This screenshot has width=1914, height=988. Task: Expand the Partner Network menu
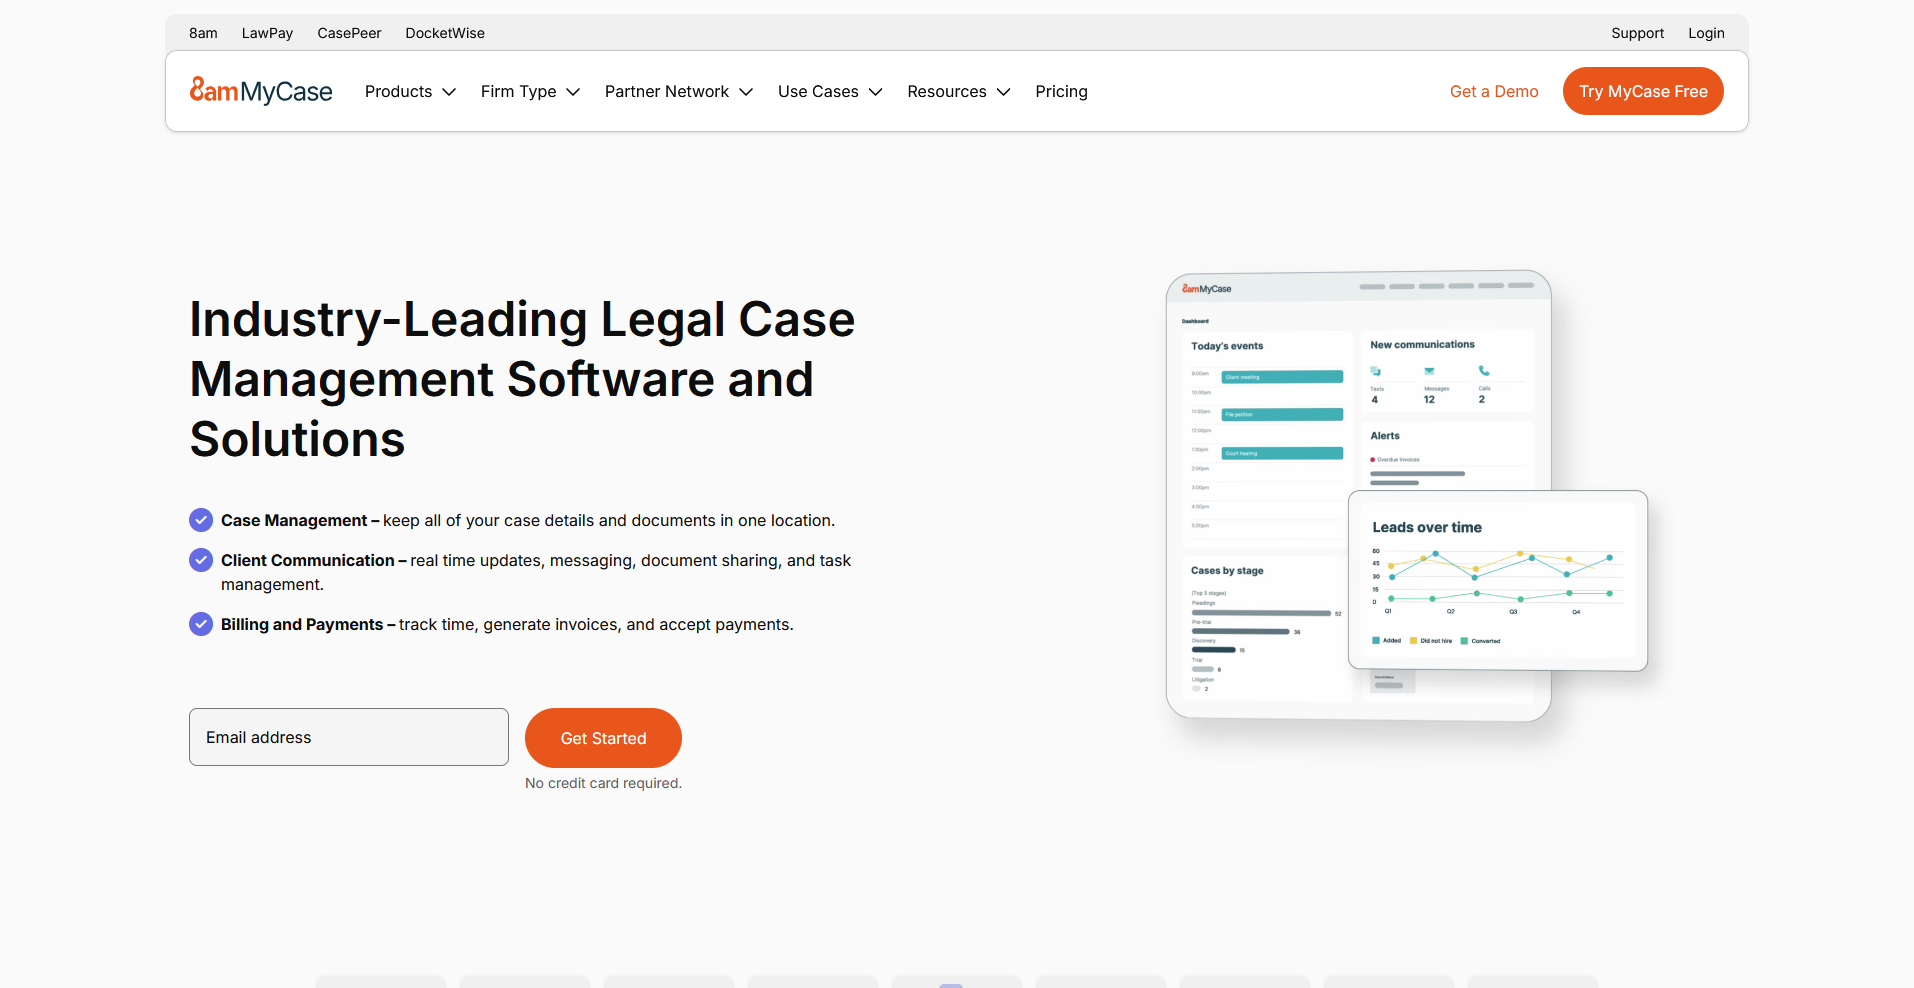point(679,91)
